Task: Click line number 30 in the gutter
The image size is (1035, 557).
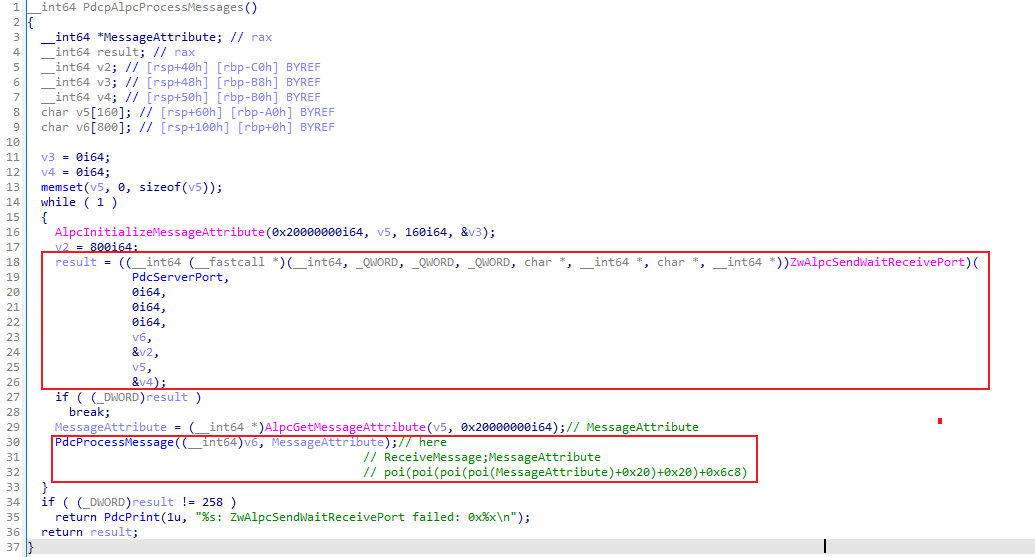Action: (13, 442)
